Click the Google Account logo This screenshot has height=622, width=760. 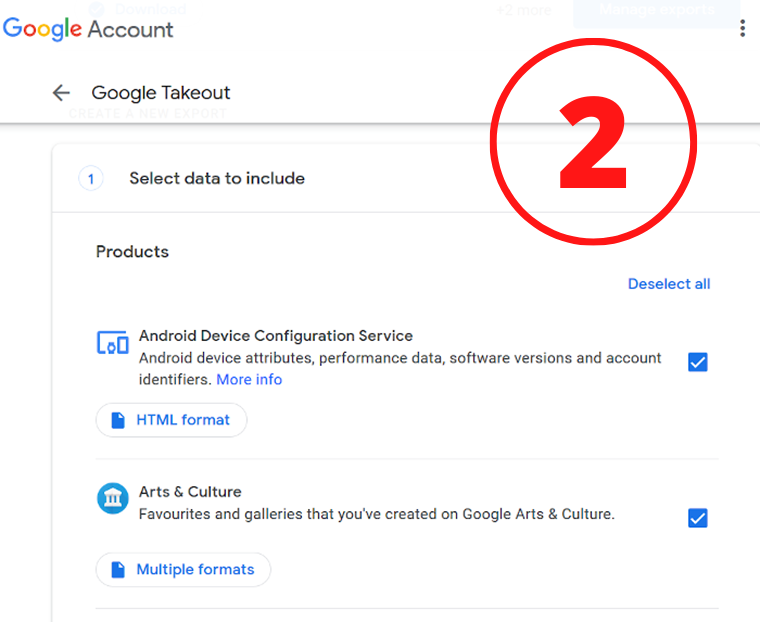click(x=88, y=29)
